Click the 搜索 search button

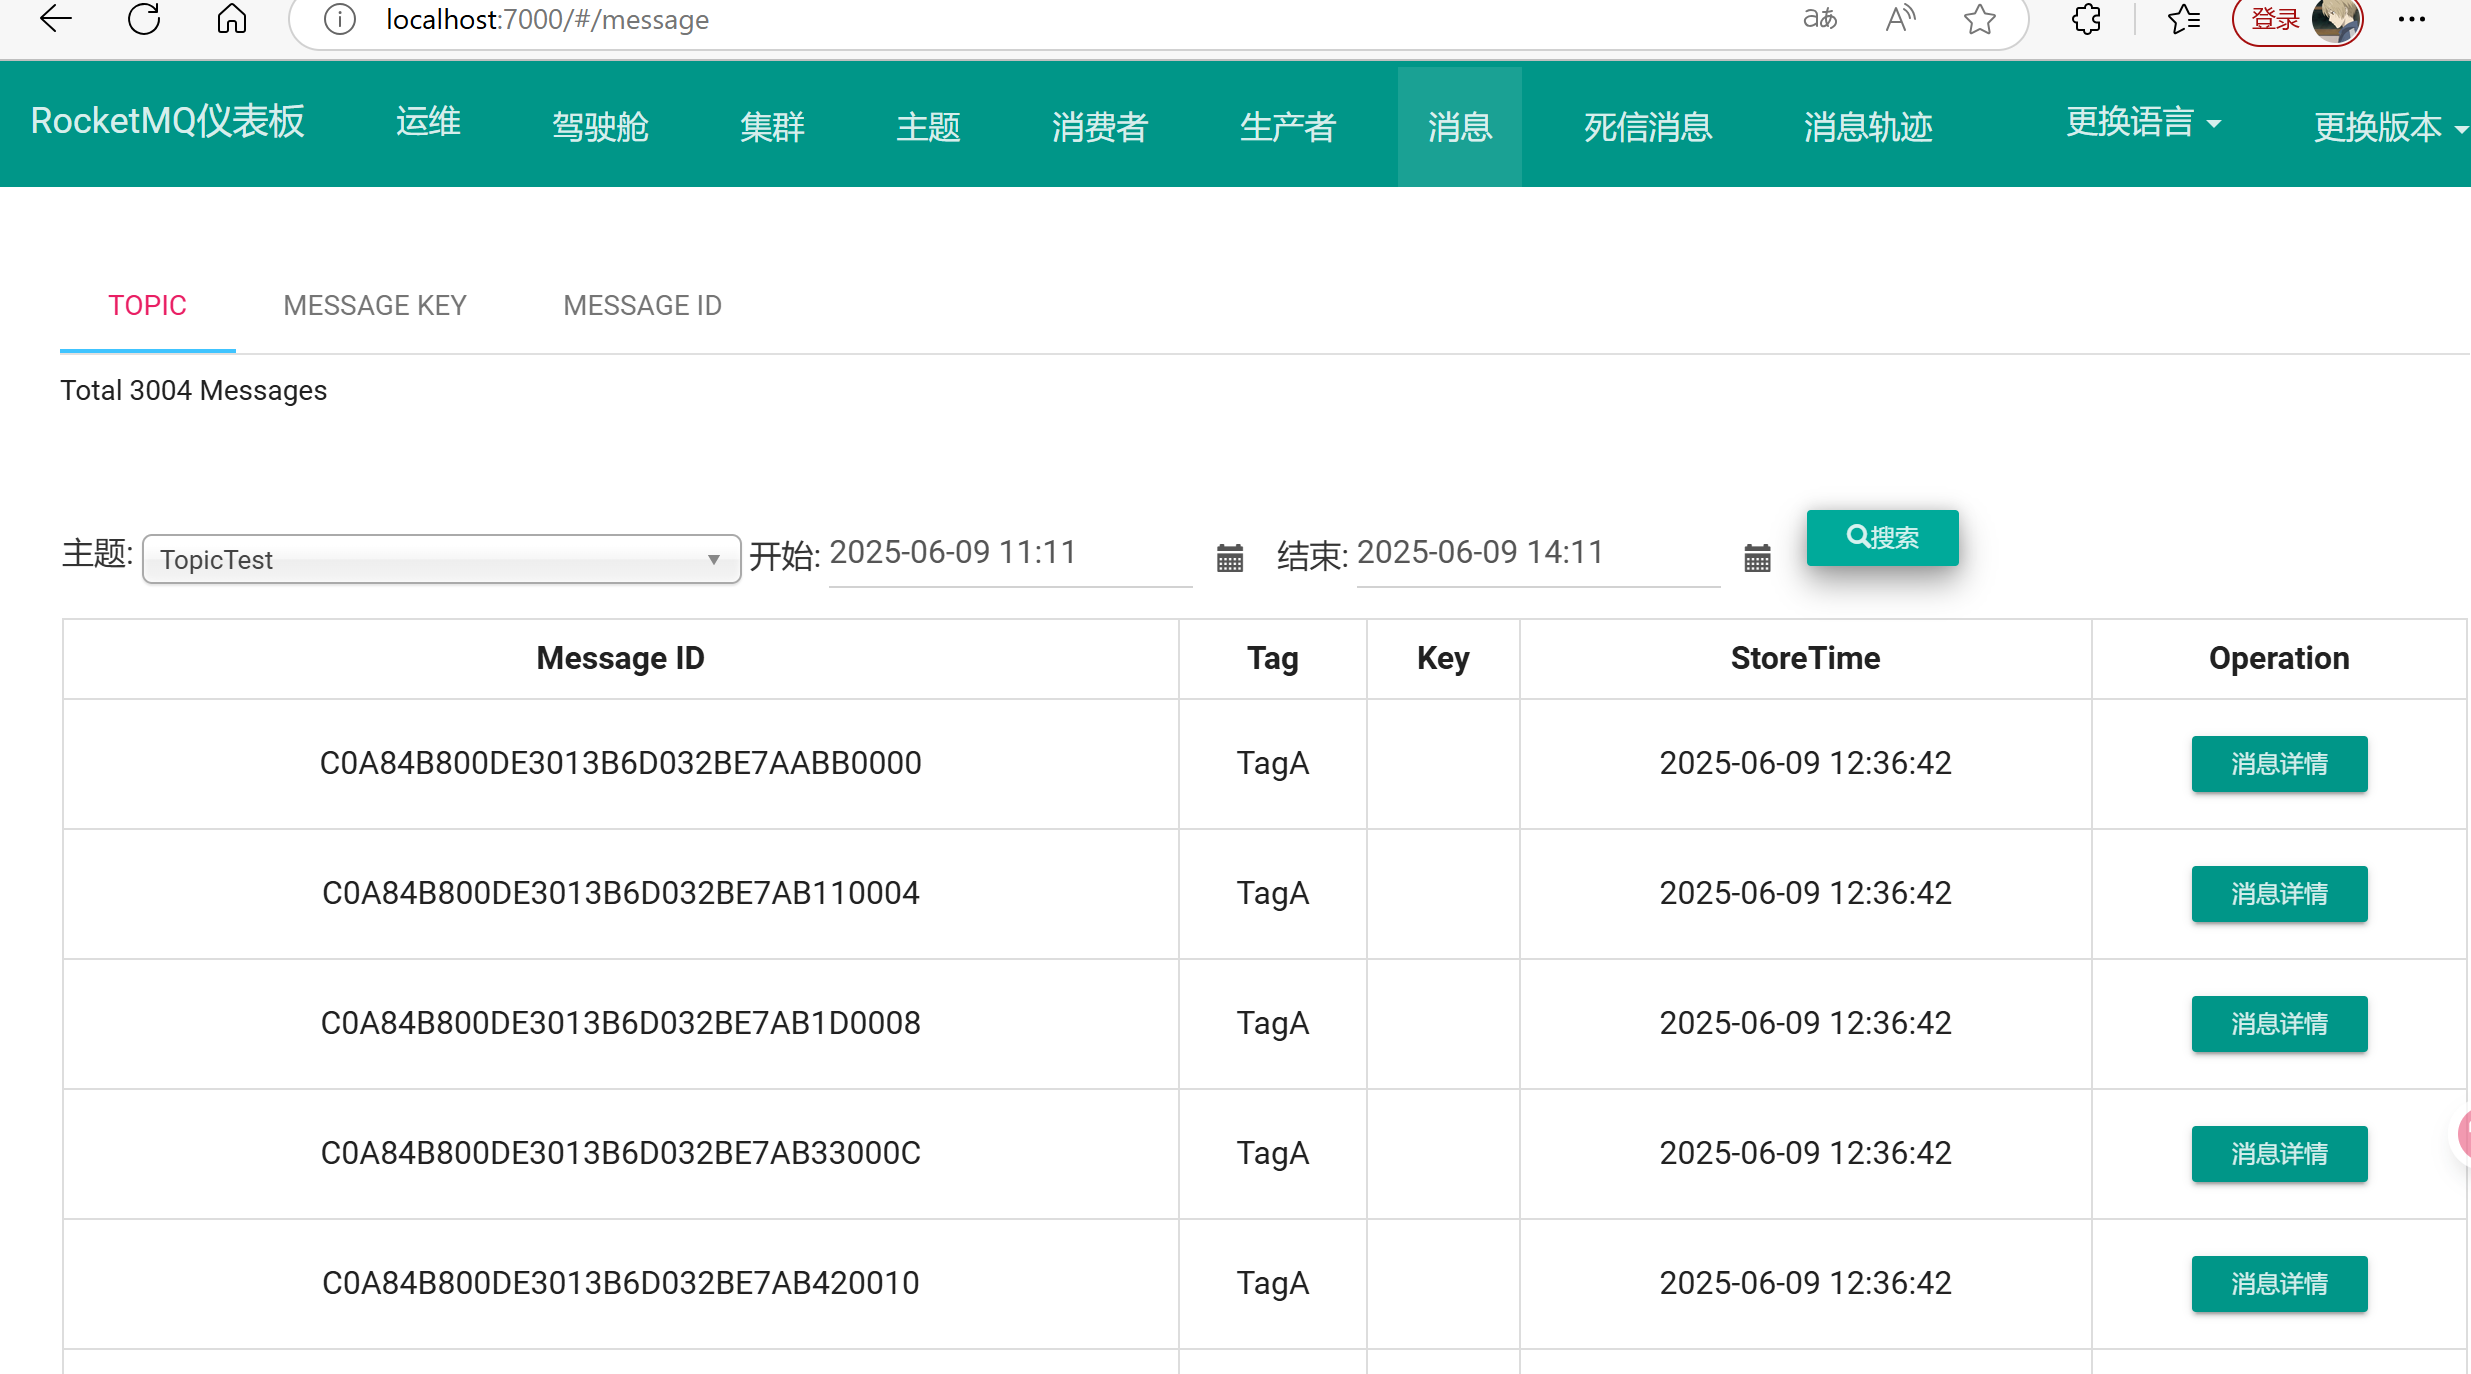click(x=1882, y=538)
